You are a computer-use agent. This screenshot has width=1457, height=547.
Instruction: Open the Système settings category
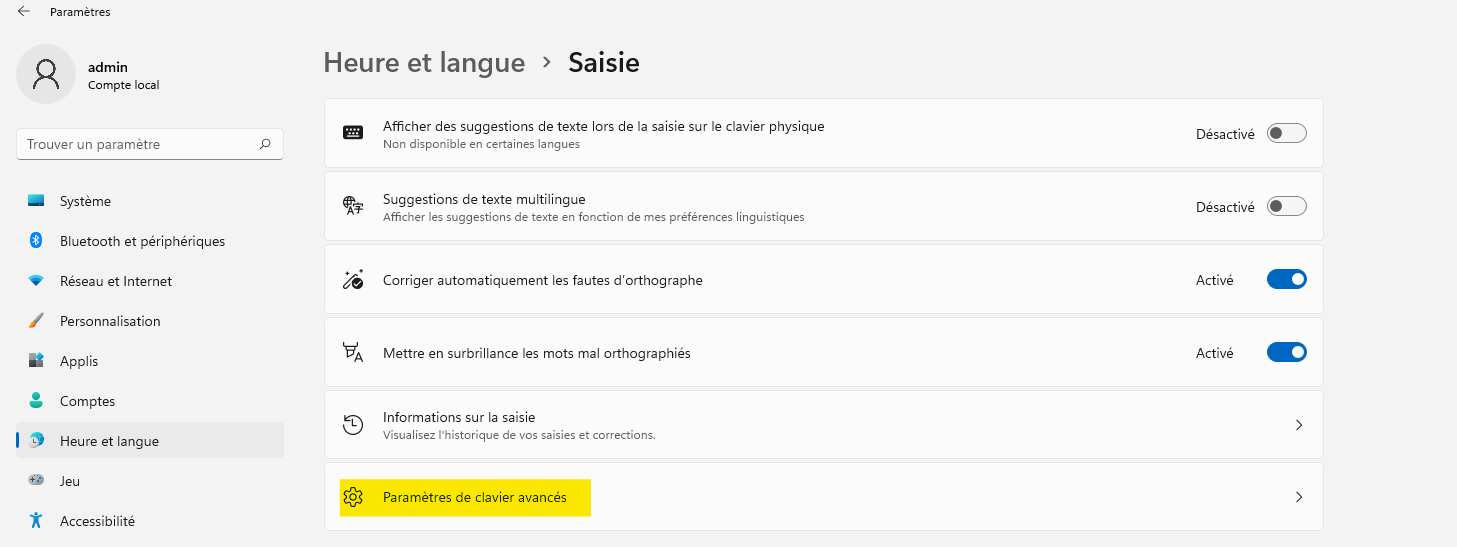(x=85, y=201)
